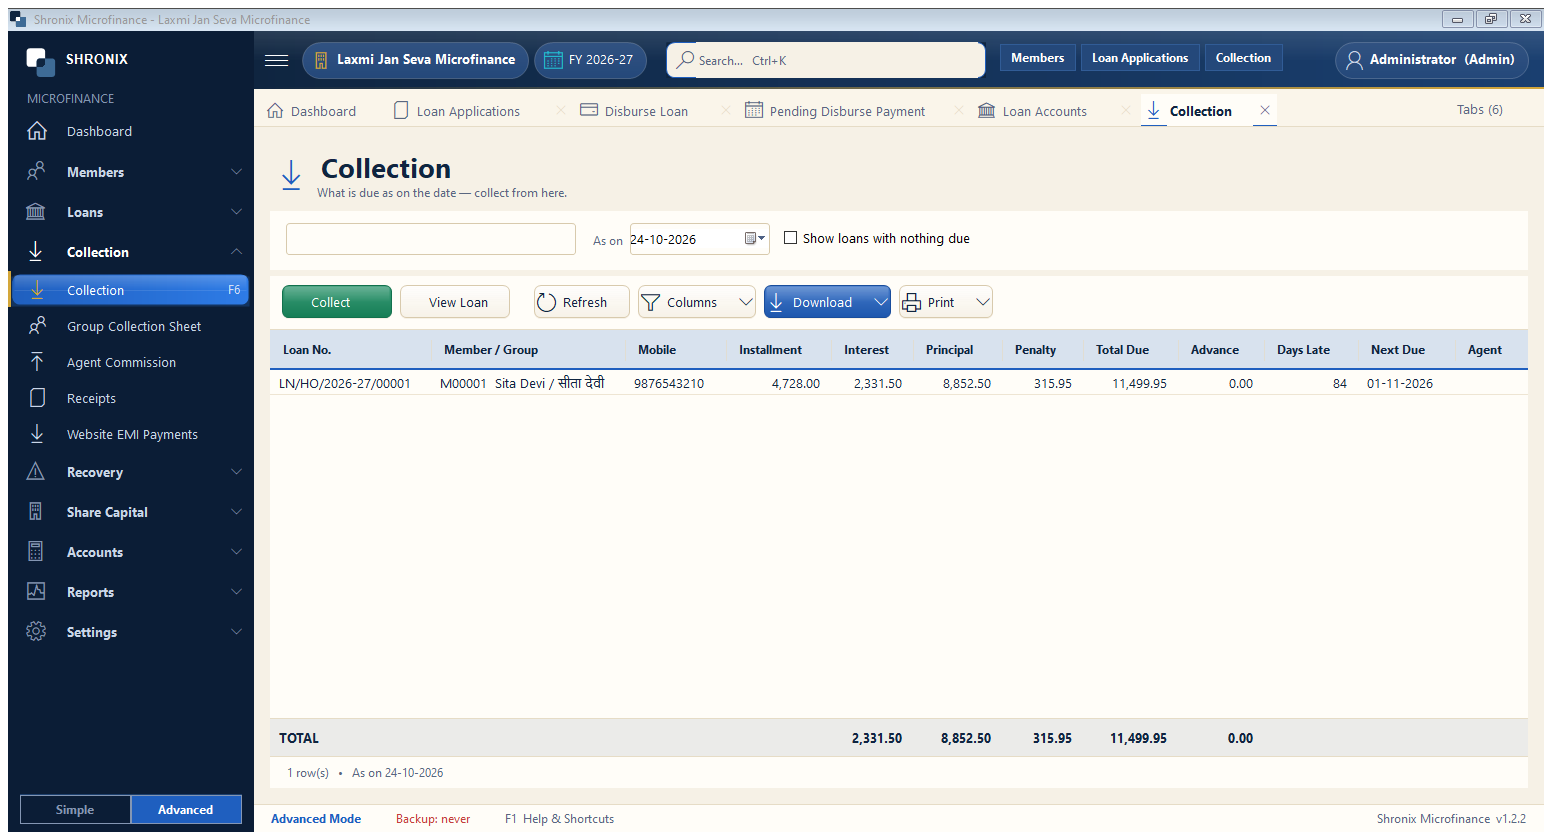
Task: Click the empty loan filter text box
Action: click(x=431, y=239)
